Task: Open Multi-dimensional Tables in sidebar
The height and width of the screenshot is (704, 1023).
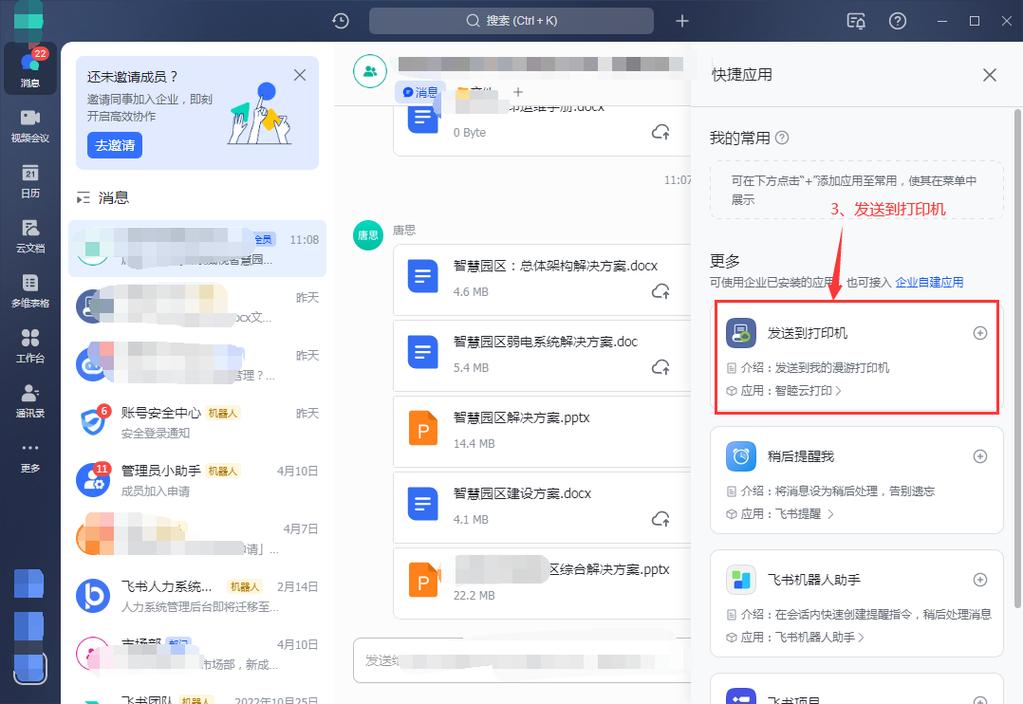Action: point(30,291)
